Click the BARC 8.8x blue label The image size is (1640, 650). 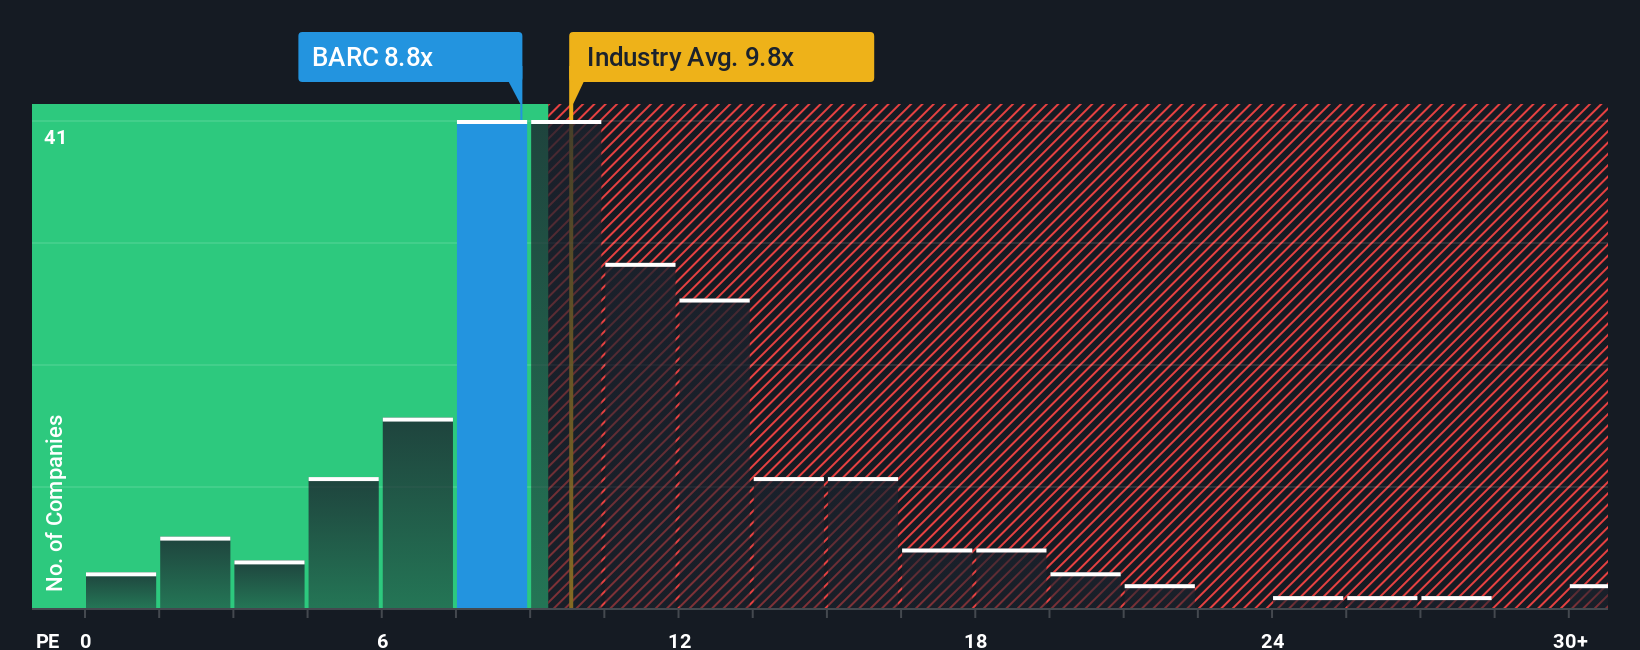click(410, 57)
